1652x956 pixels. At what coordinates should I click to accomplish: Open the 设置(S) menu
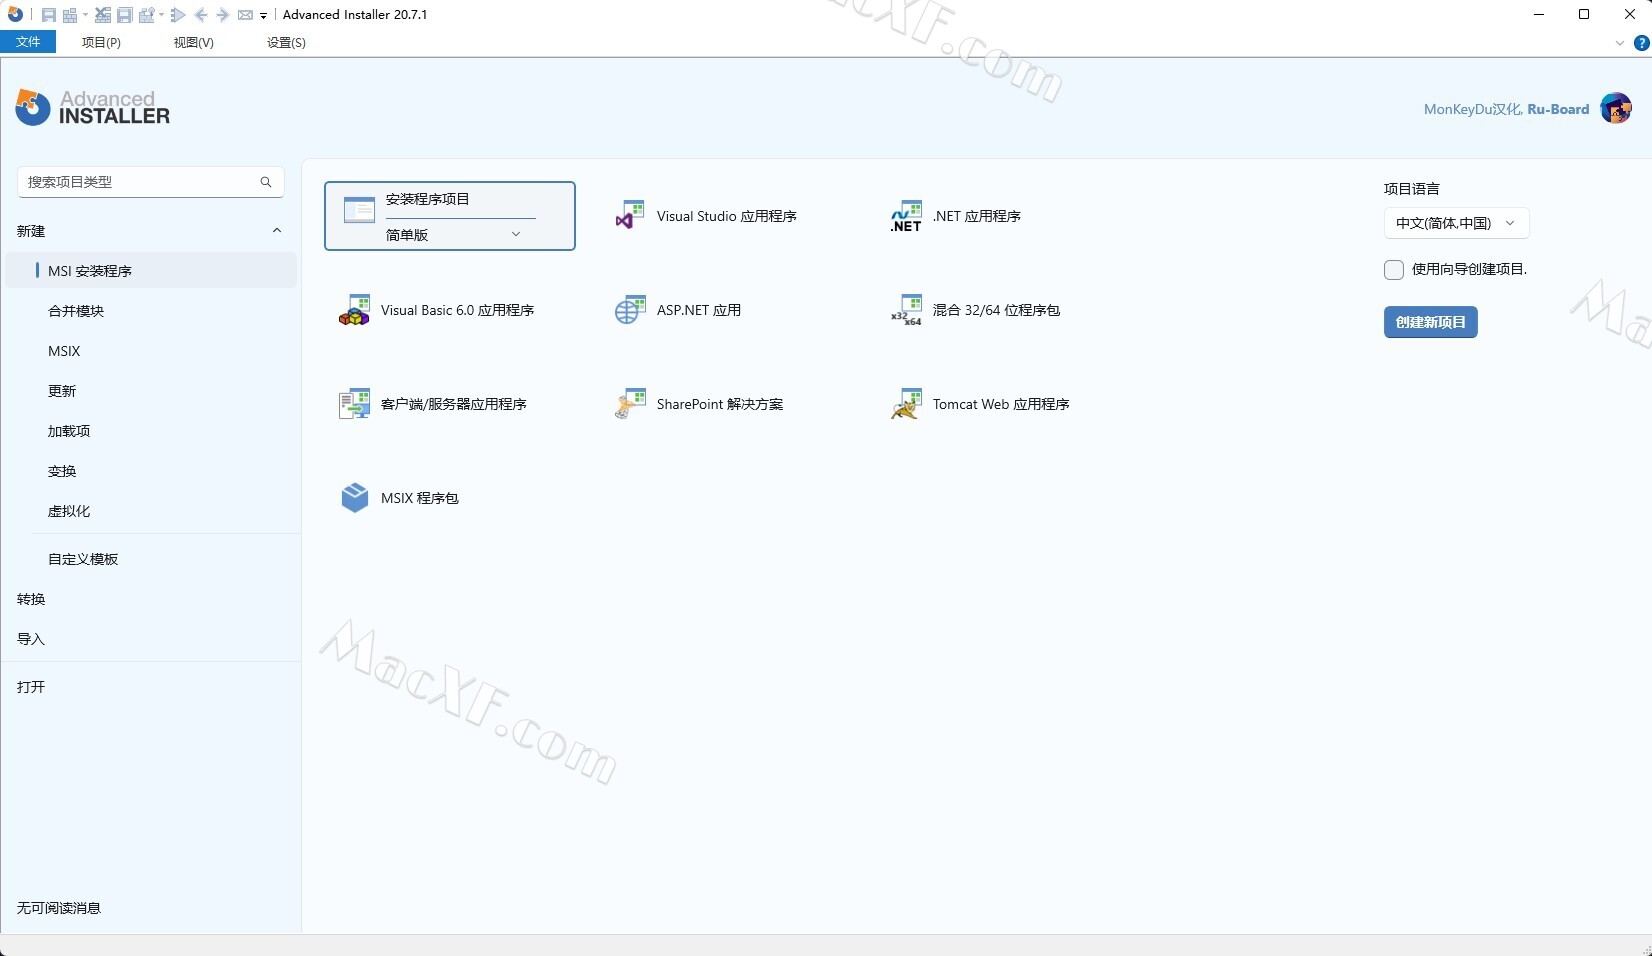click(x=286, y=42)
